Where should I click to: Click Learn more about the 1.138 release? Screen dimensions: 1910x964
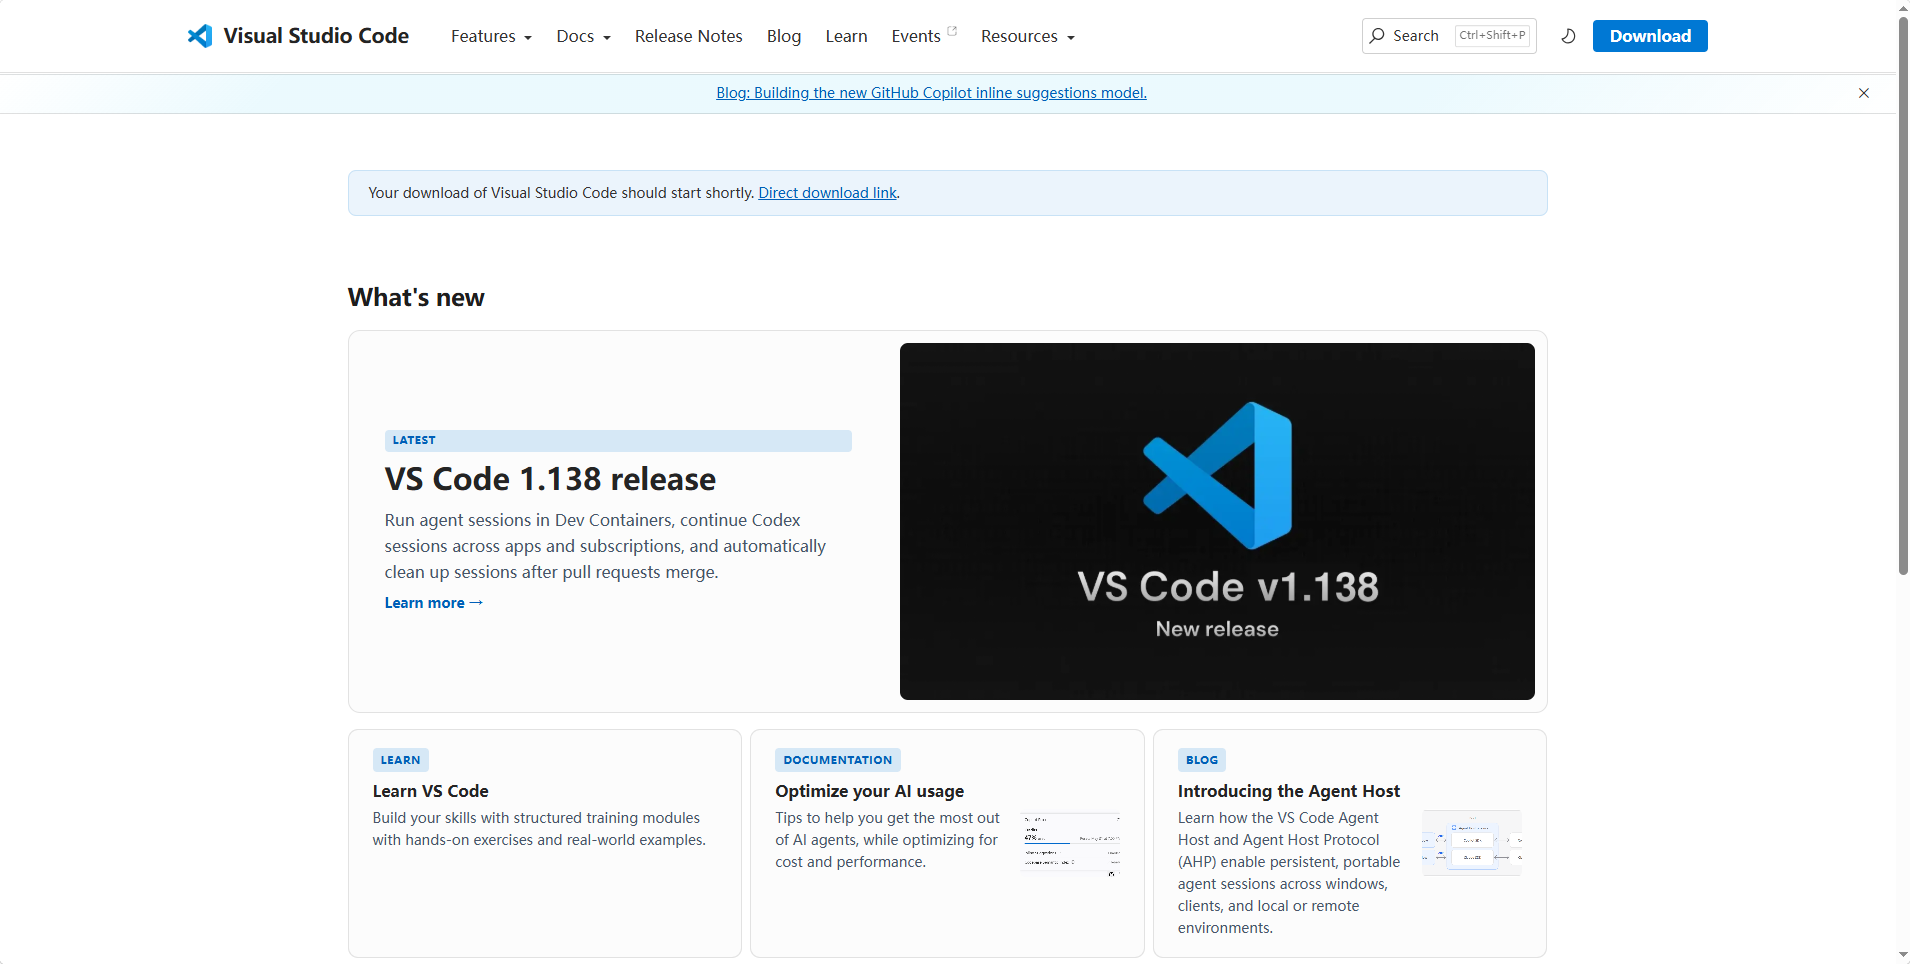[x=434, y=603]
